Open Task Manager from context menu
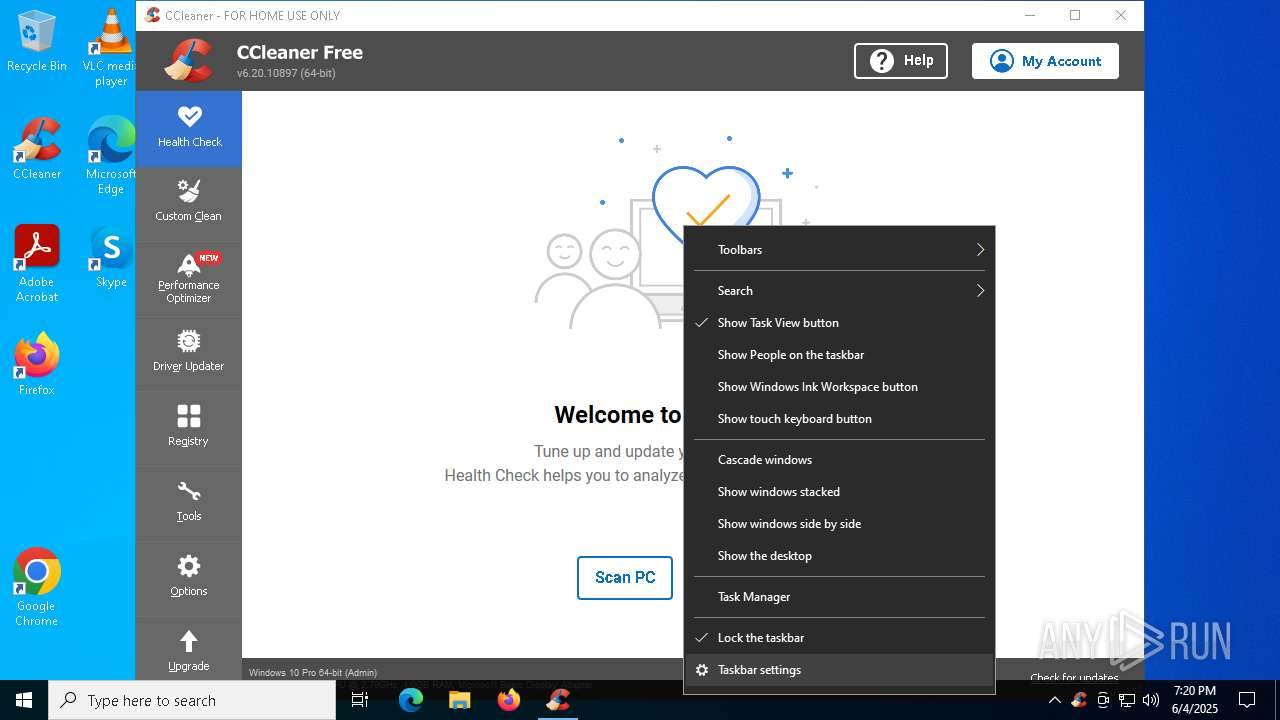Image resolution: width=1280 pixels, height=720 pixels. [x=839, y=597]
